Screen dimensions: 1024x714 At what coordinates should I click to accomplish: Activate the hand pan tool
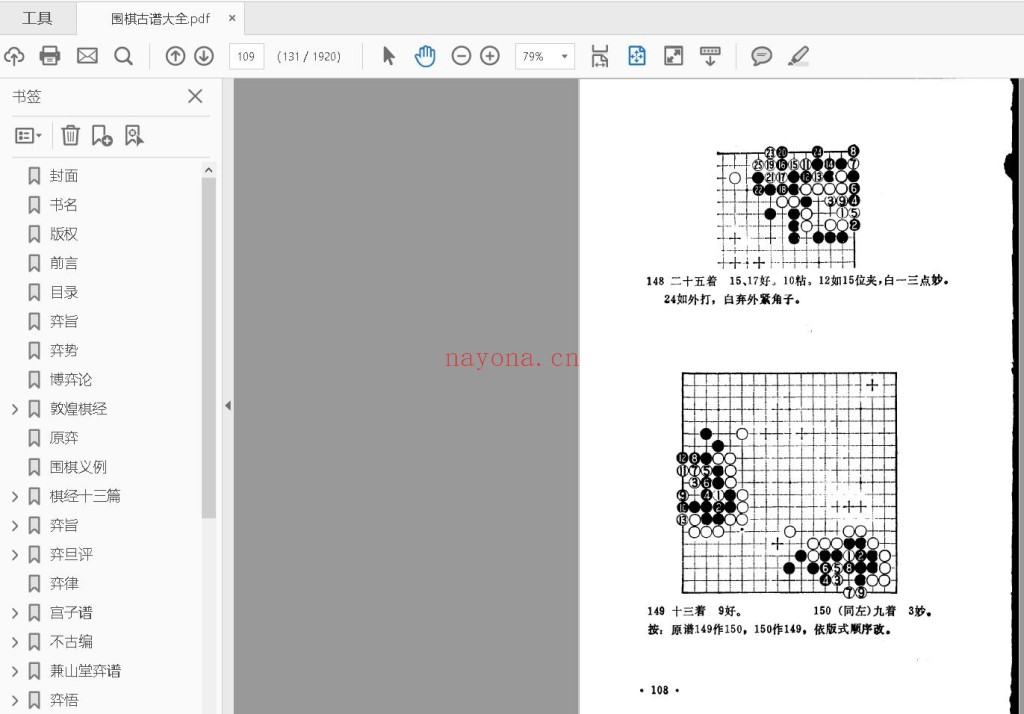(x=424, y=56)
